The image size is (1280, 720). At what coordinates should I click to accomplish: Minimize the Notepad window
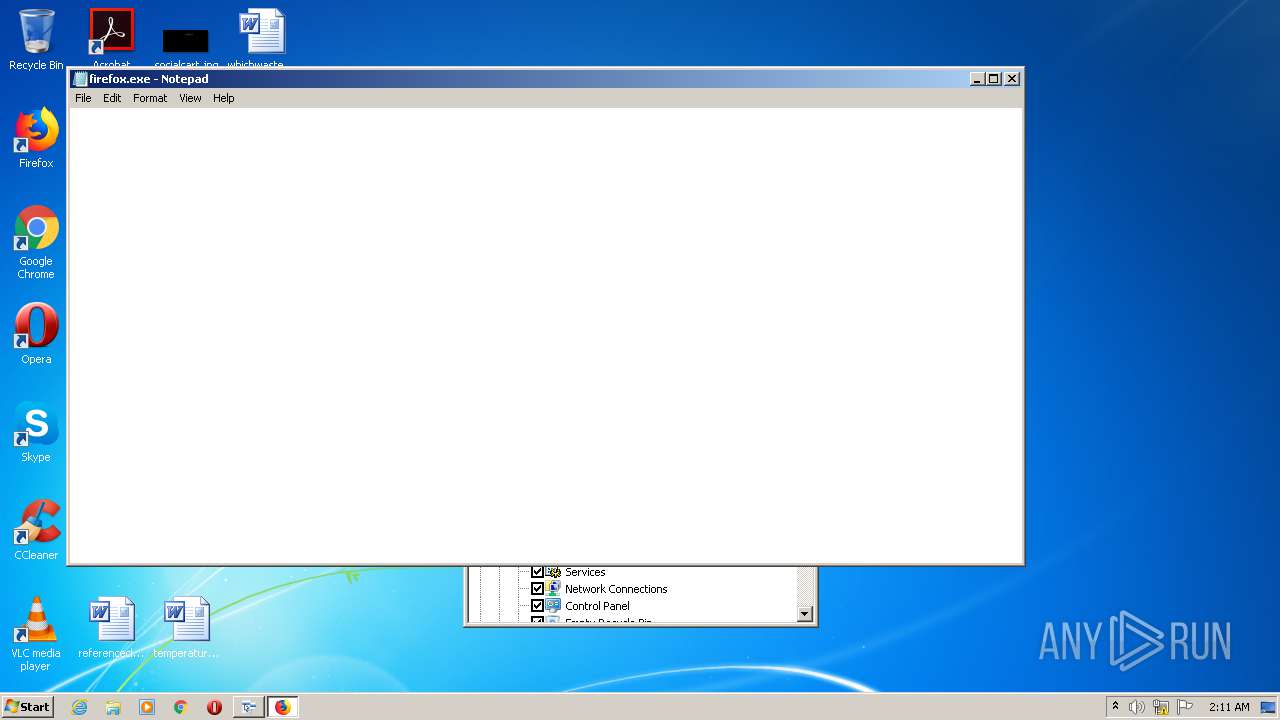click(x=977, y=79)
